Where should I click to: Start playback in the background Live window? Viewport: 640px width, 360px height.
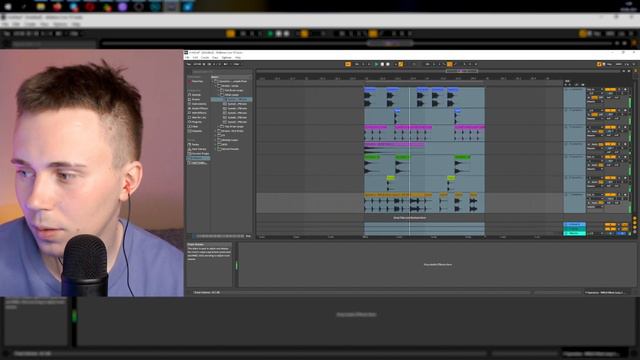270,33
